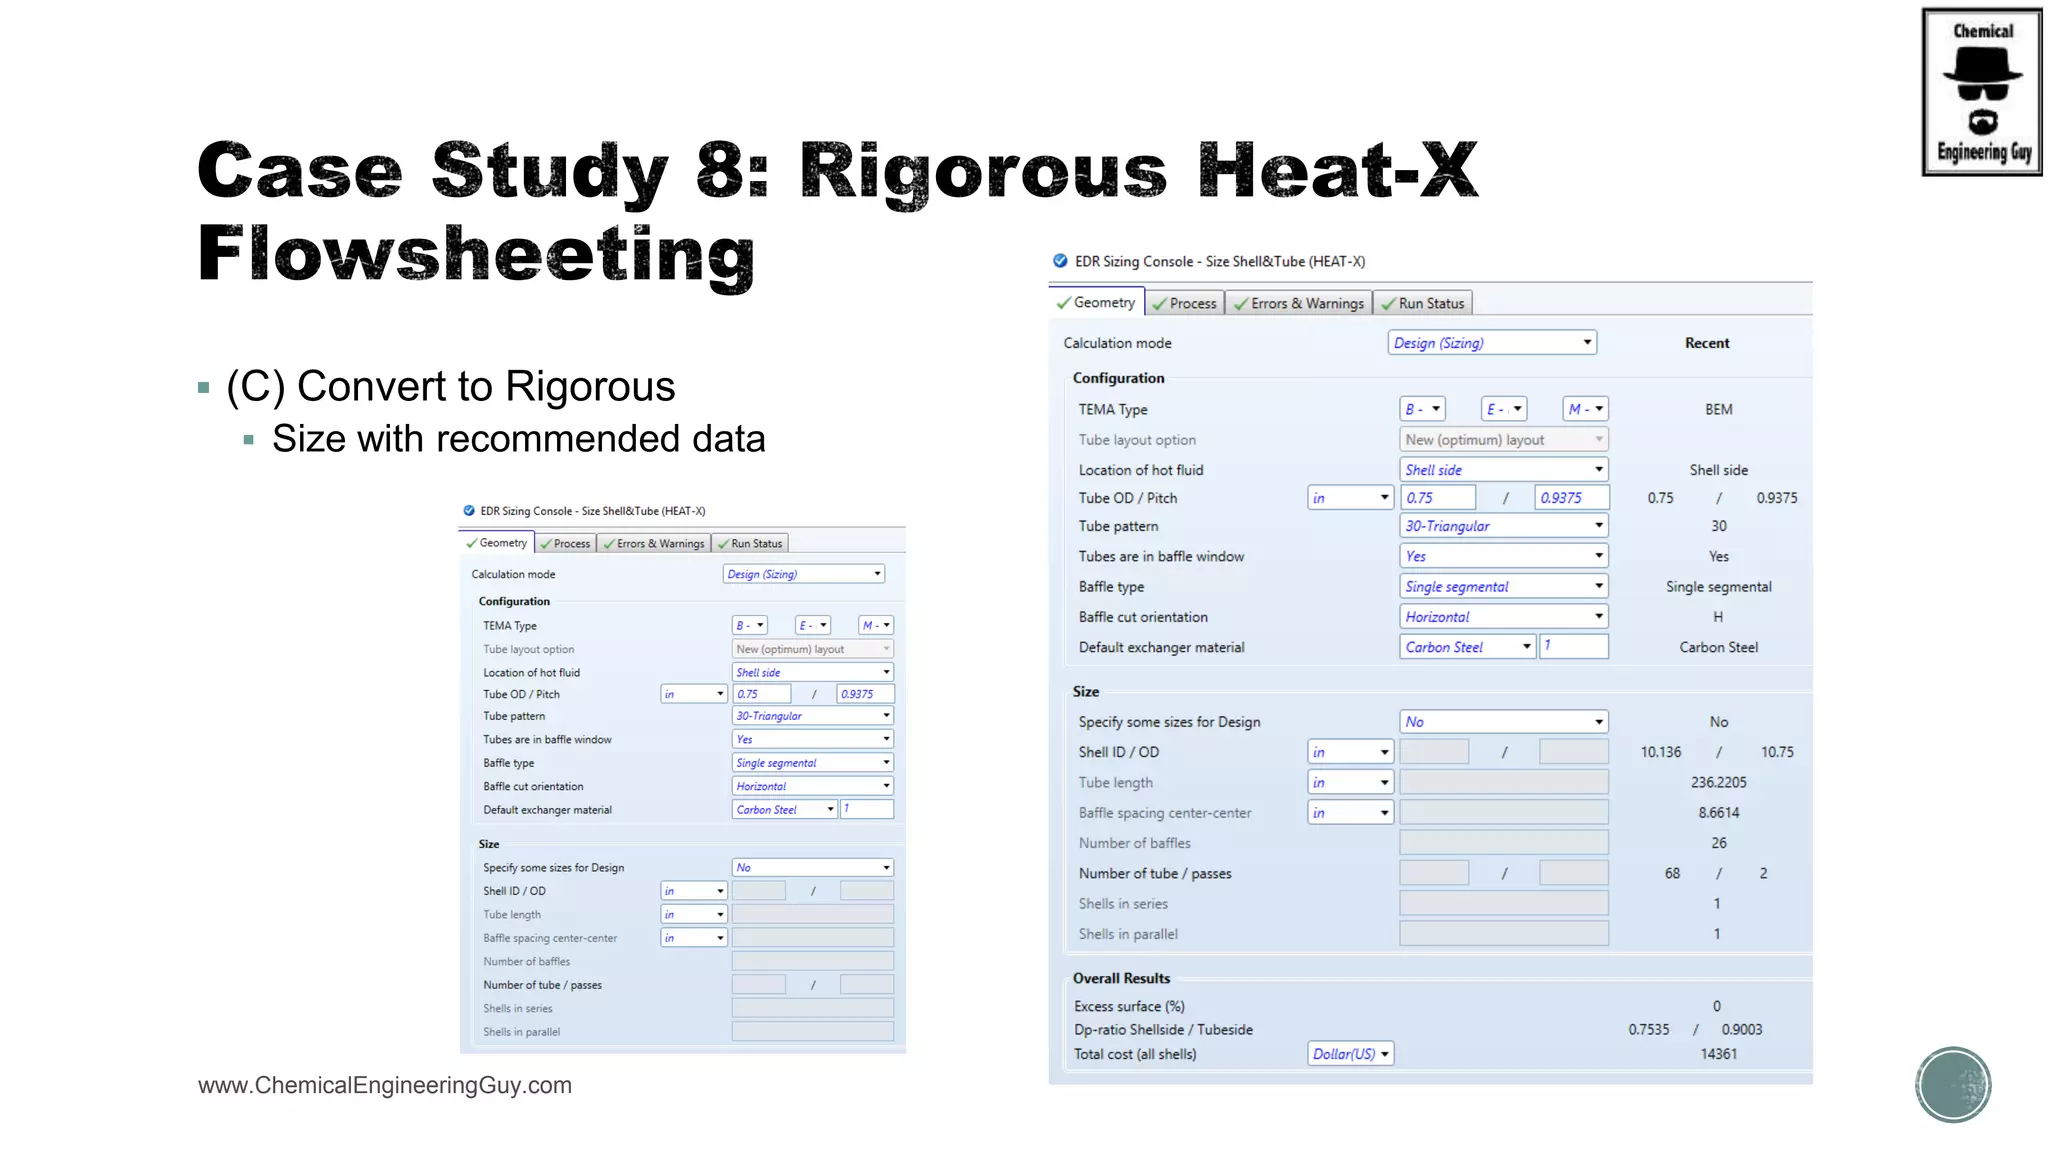This screenshot has height=1152, width=2048.
Task: Open Total cost currency dropdown Dollar(US)
Action: 1351,1054
